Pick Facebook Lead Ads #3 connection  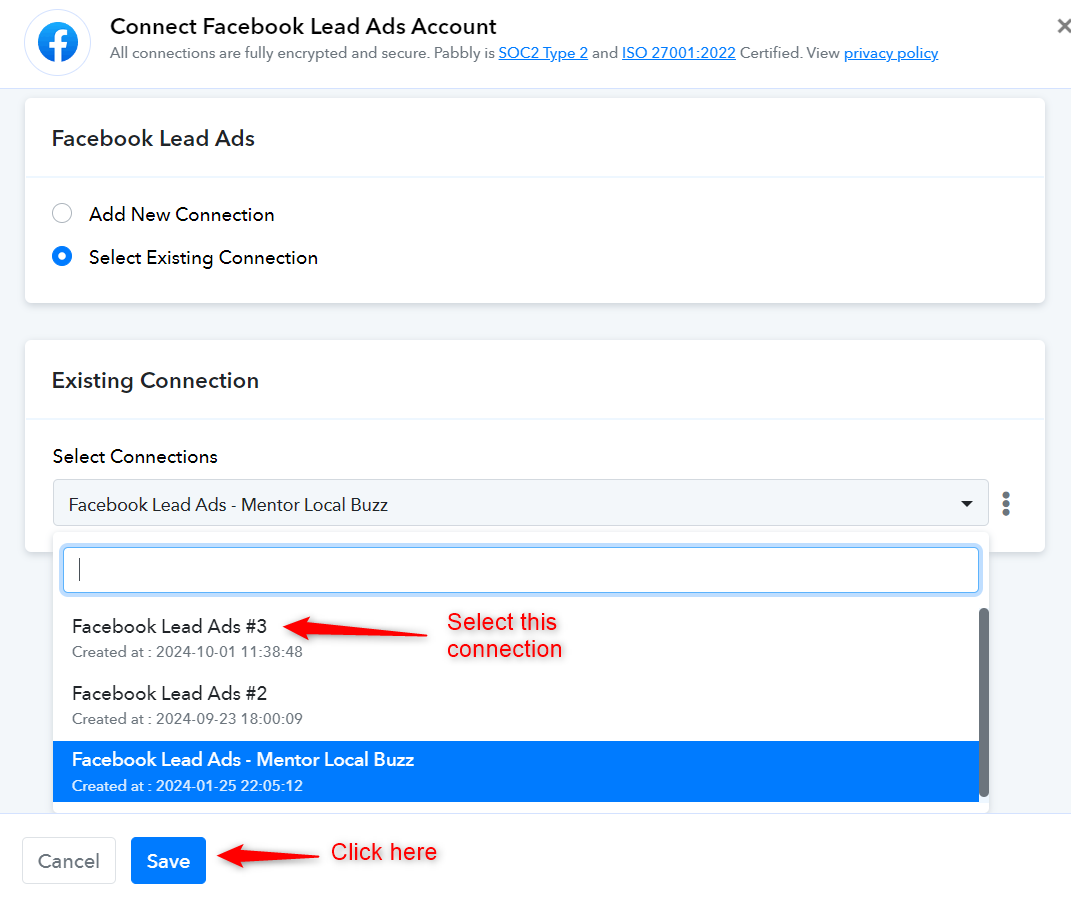pos(516,637)
